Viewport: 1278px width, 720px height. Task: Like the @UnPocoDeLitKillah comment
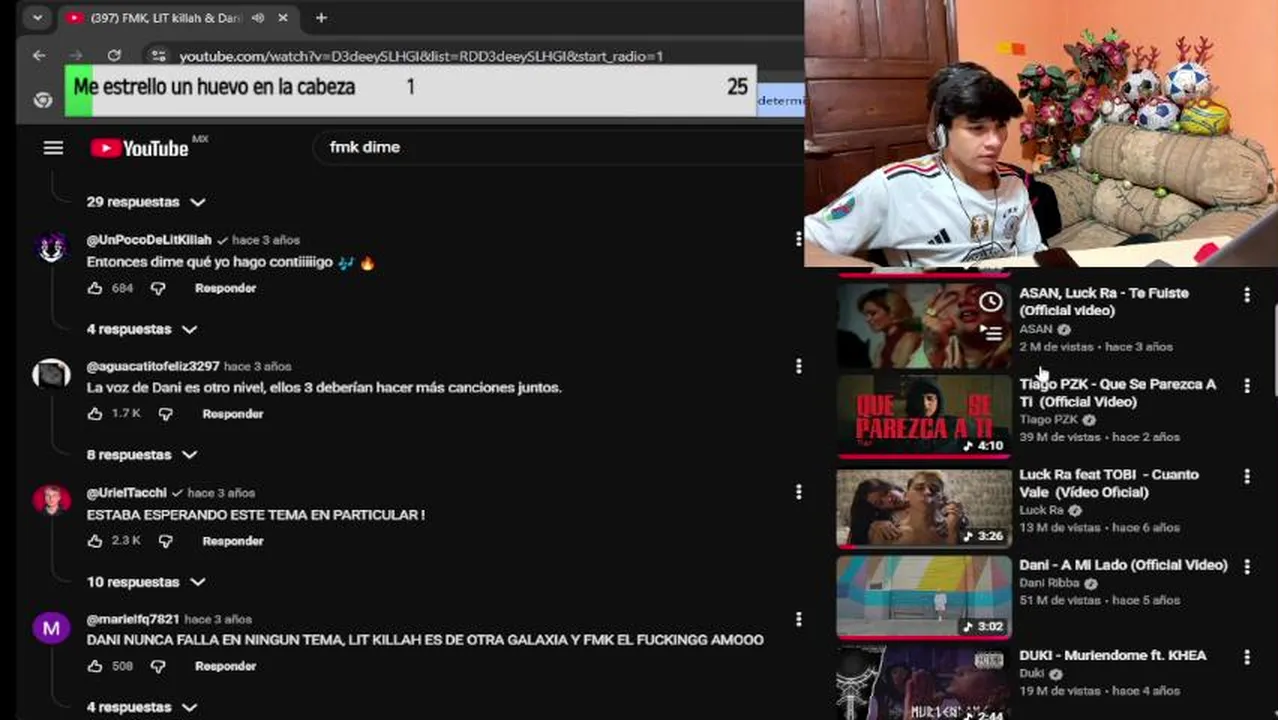(95, 288)
